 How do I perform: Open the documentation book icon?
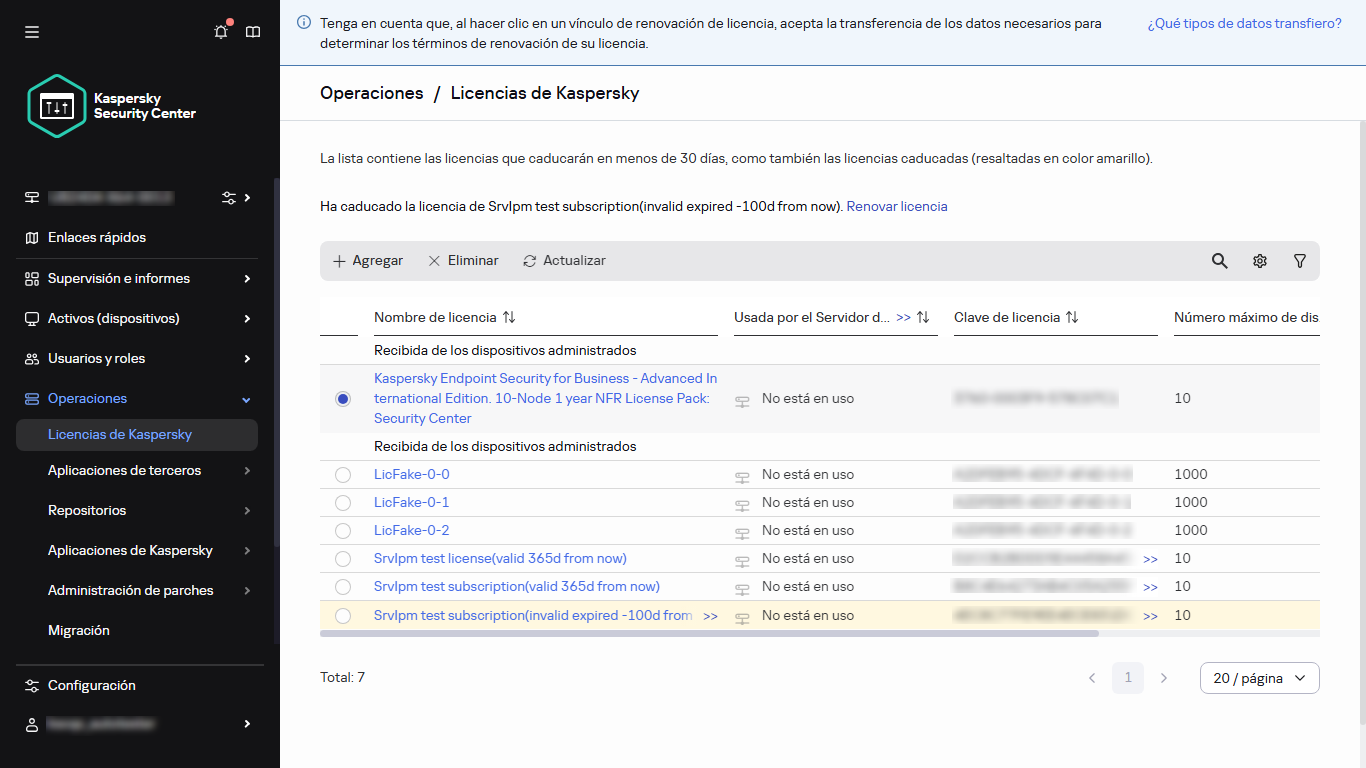click(253, 32)
